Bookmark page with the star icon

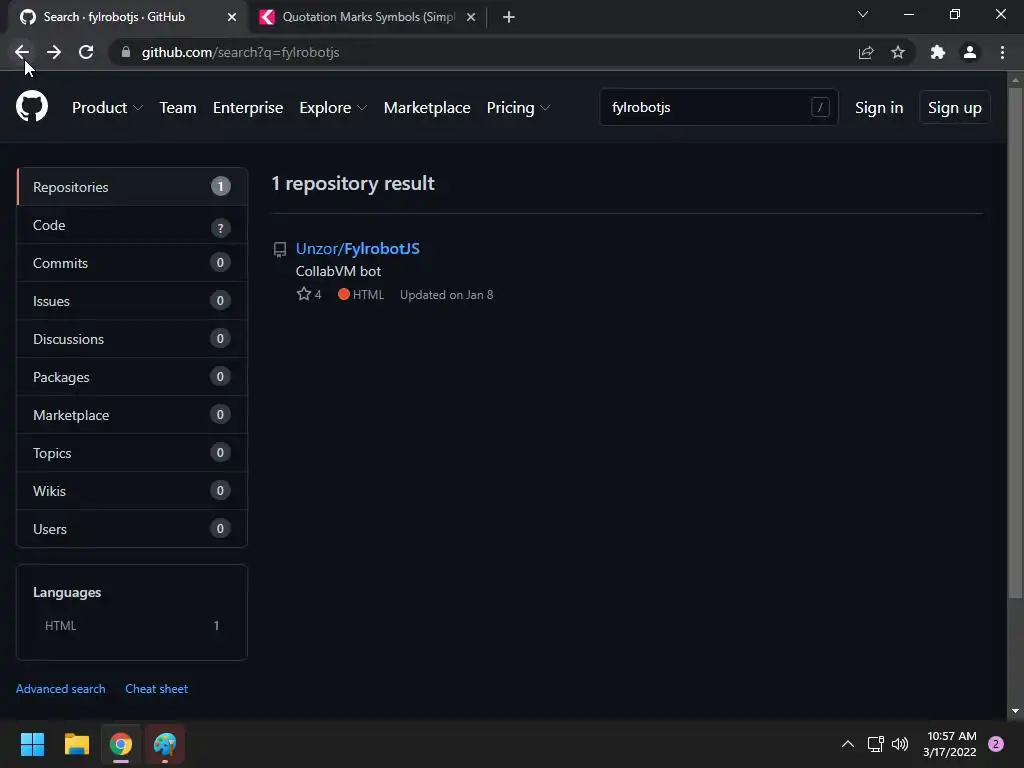click(898, 52)
